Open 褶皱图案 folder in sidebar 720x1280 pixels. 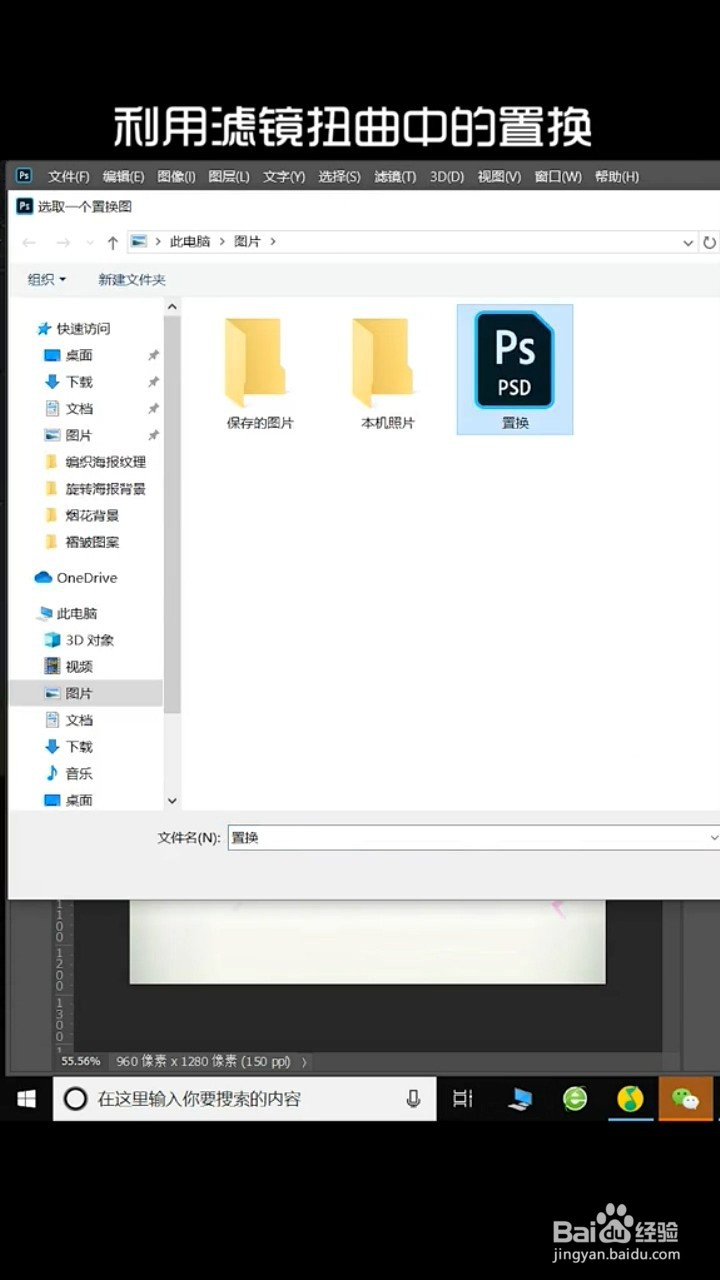[x=83, y=542]
